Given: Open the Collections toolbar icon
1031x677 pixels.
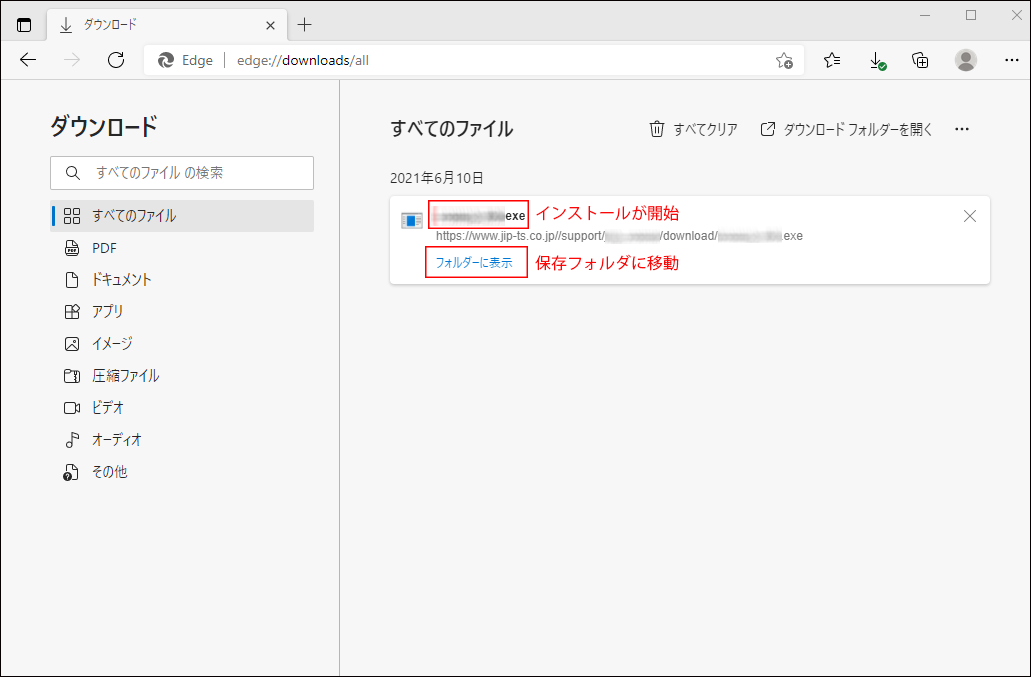Looking at the screenshot, I should click(921, 60).
